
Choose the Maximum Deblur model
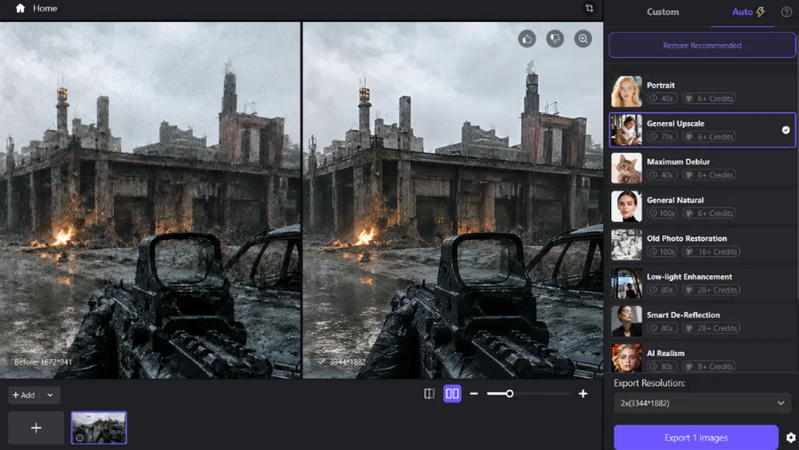point(702,168)
